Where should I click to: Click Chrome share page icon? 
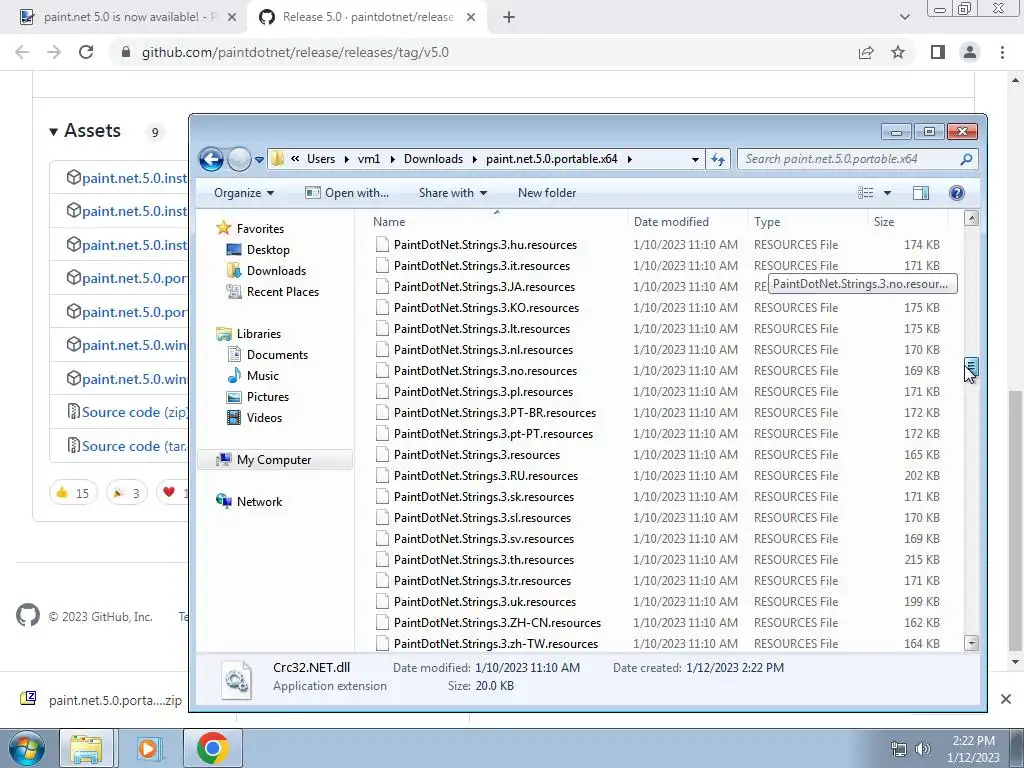click(x=866, y=52)
